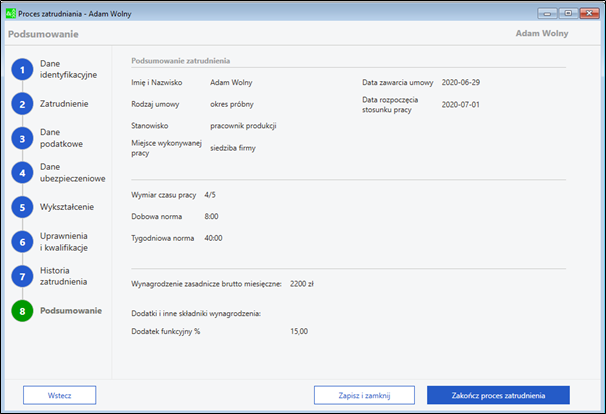Click Data zawarcia umowy label
606x414 pixels.
398,82
